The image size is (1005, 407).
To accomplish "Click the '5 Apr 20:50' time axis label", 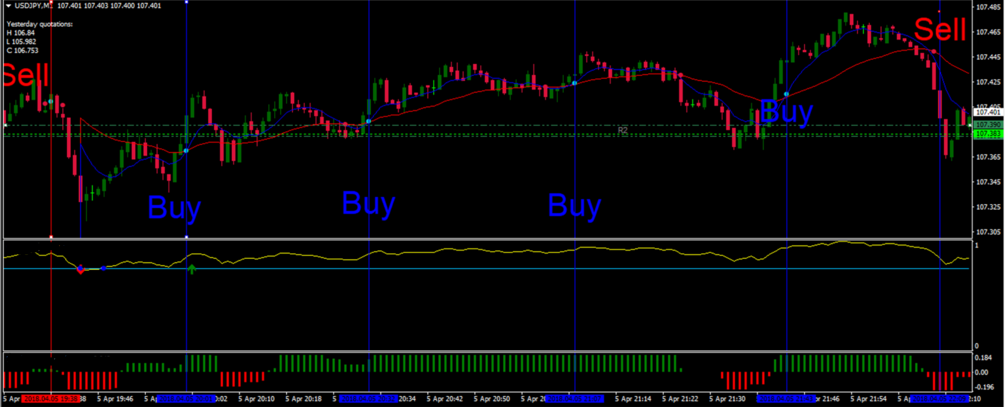I will click(490, 398).
